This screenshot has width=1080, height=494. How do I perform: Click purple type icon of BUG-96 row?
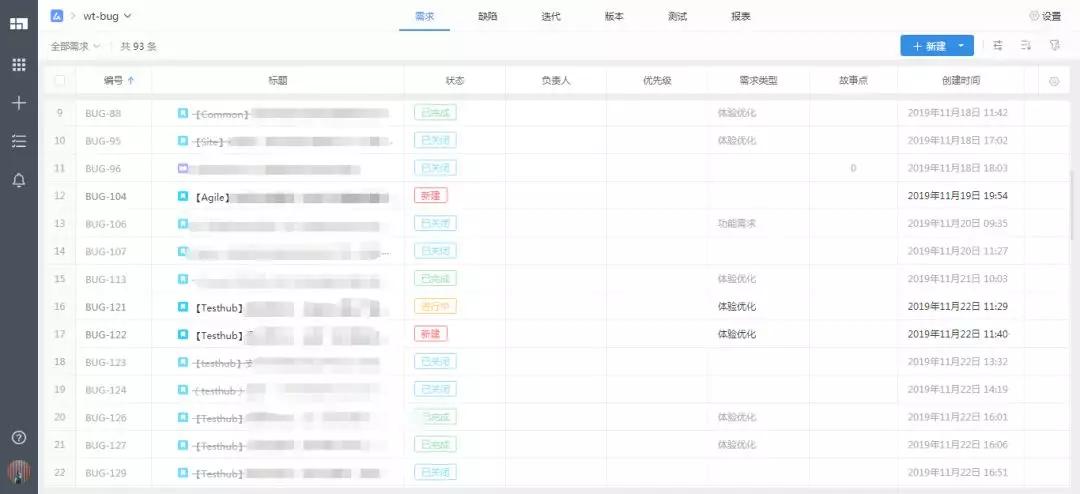click(x=183, y=168)
